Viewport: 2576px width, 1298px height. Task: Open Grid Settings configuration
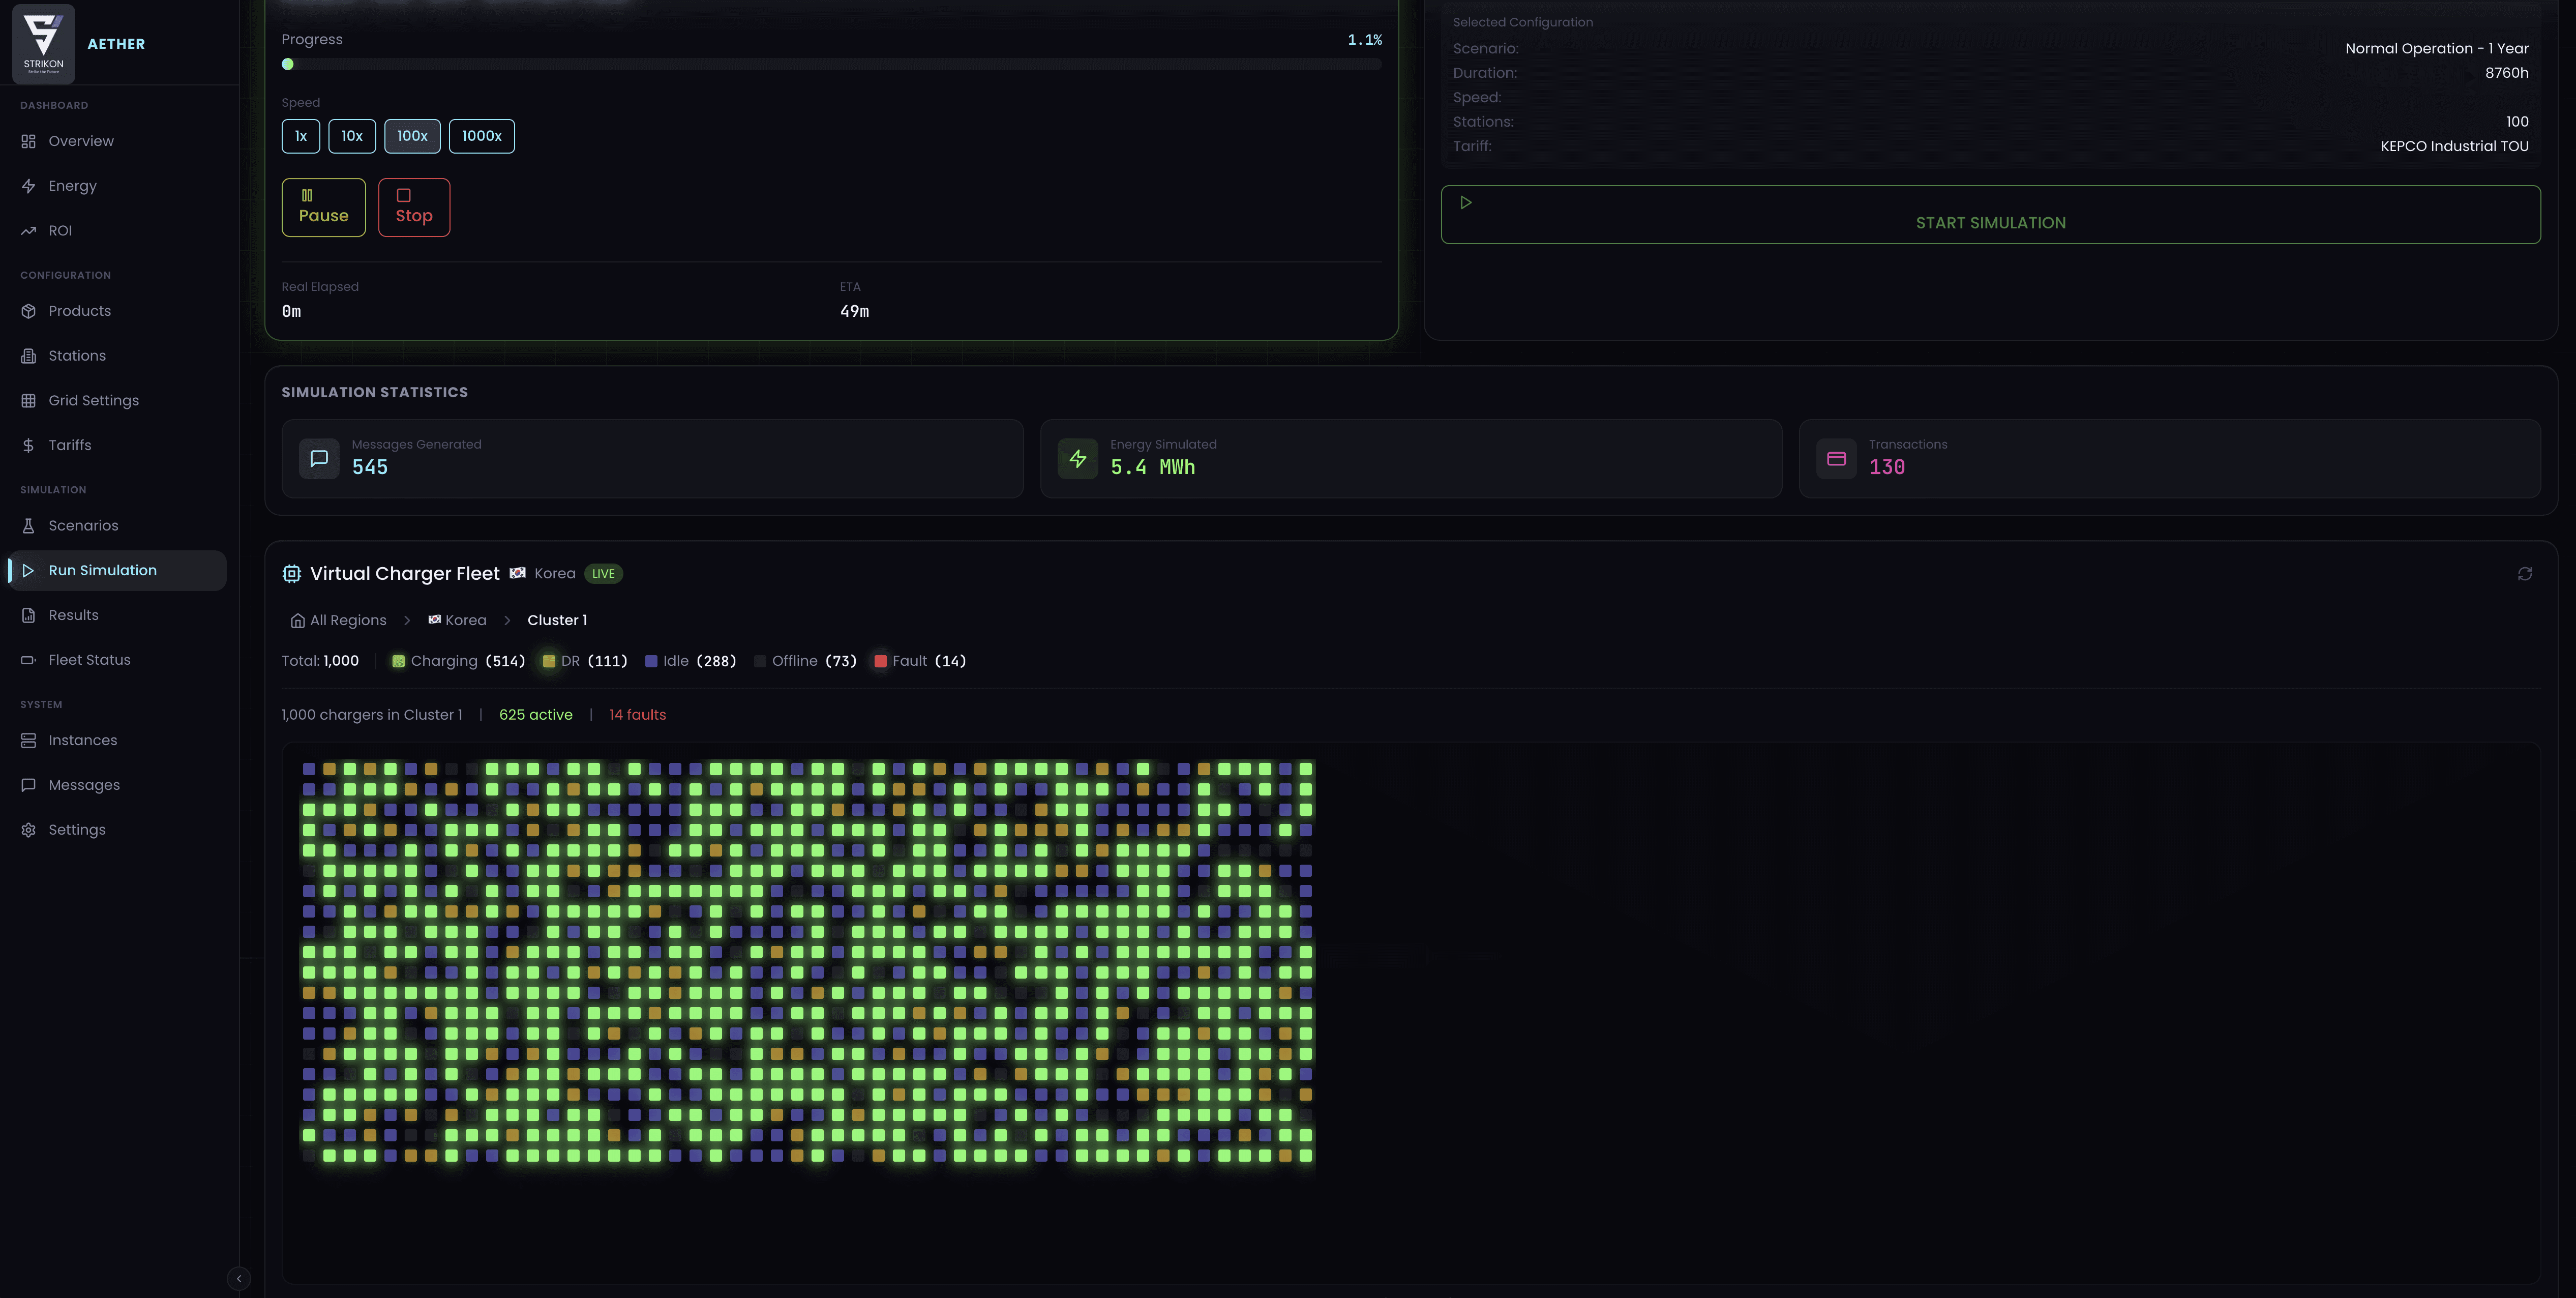pyautogui.click(x=93, y=400)
